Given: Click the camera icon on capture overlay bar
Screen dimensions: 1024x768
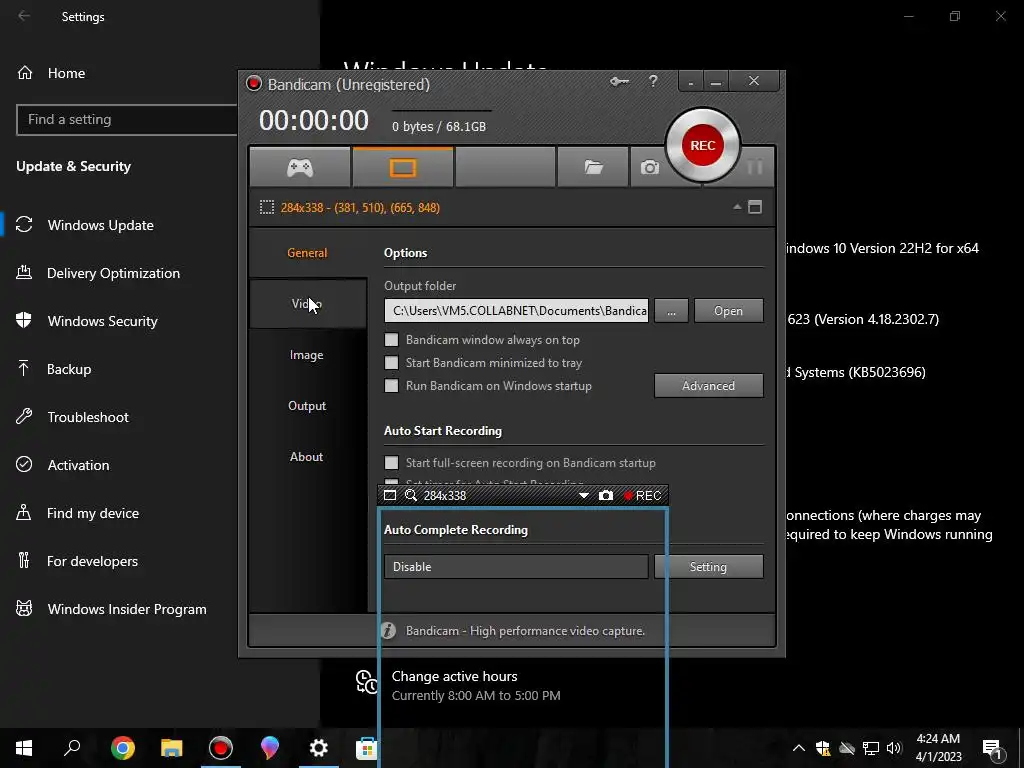Looking at the screenshot, I should (x=606, y=495).
